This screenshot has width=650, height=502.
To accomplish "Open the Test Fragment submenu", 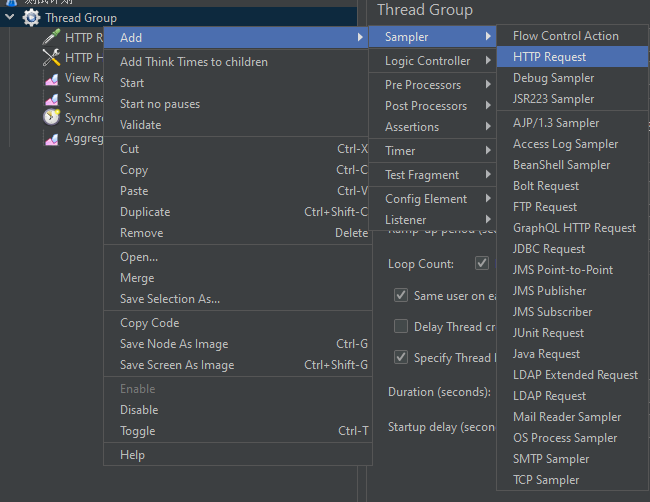I will pyautogui.click(x=432, y=175).
